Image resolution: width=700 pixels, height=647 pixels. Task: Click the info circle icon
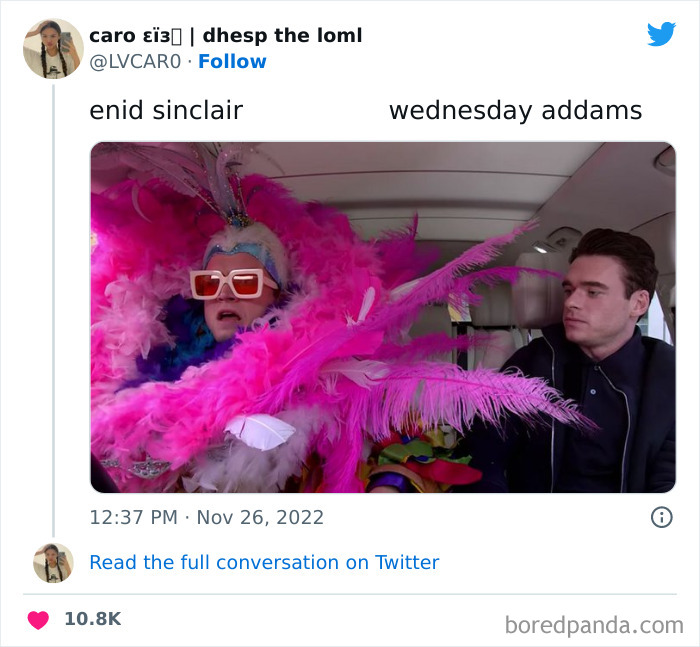[x=662, y=518]
